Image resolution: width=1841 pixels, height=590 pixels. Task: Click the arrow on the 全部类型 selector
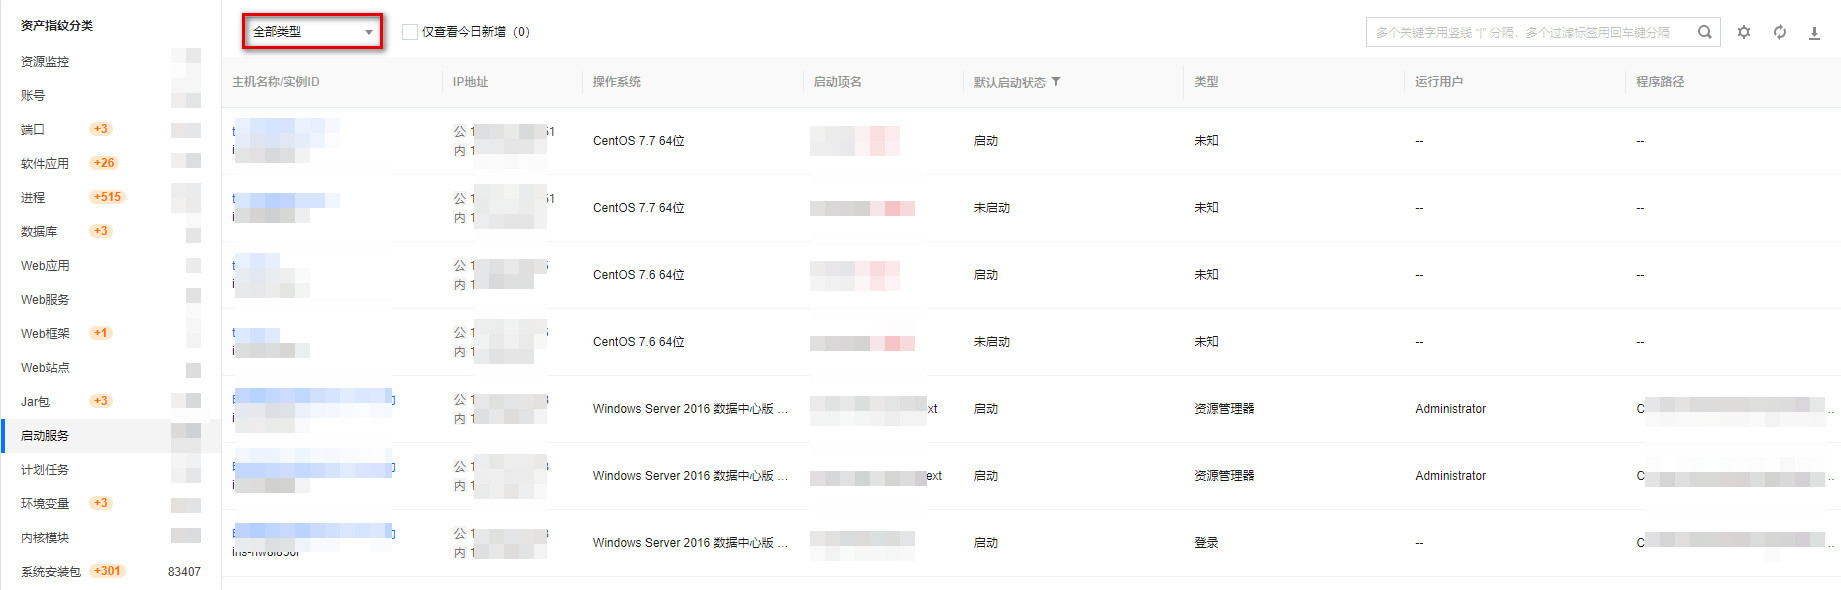point(369,32)
